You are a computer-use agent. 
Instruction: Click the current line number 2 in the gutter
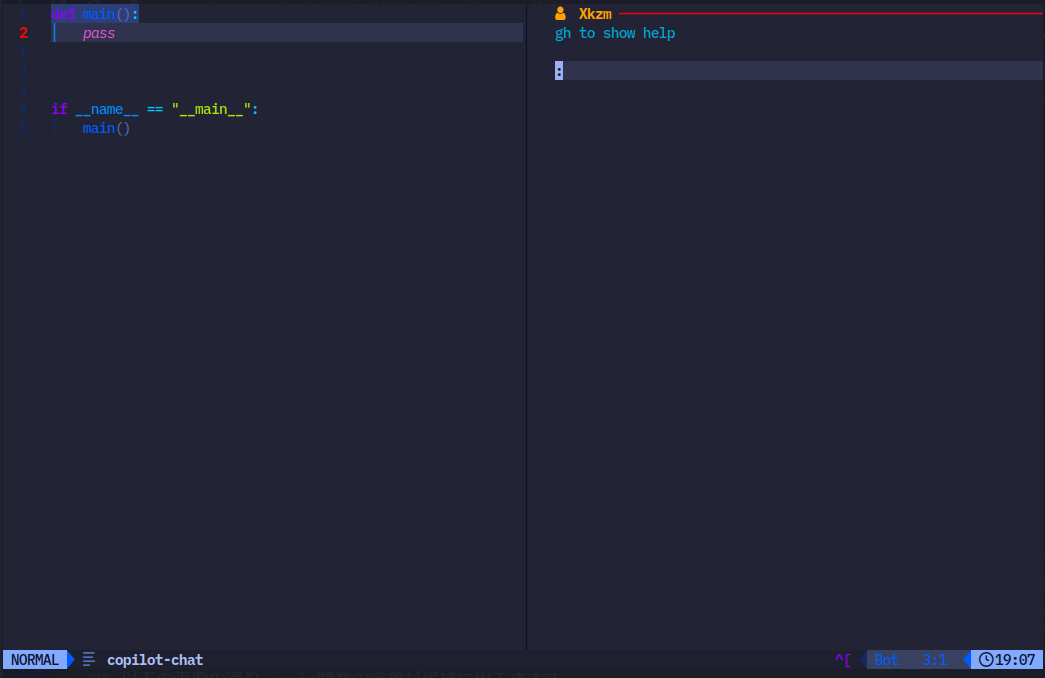[23, 33]
